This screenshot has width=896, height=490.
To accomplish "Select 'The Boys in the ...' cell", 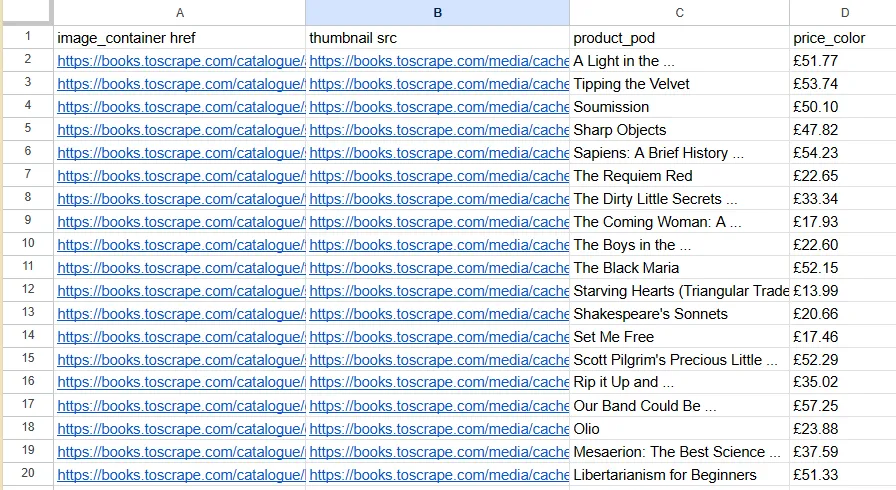I will tap(679, 244).
